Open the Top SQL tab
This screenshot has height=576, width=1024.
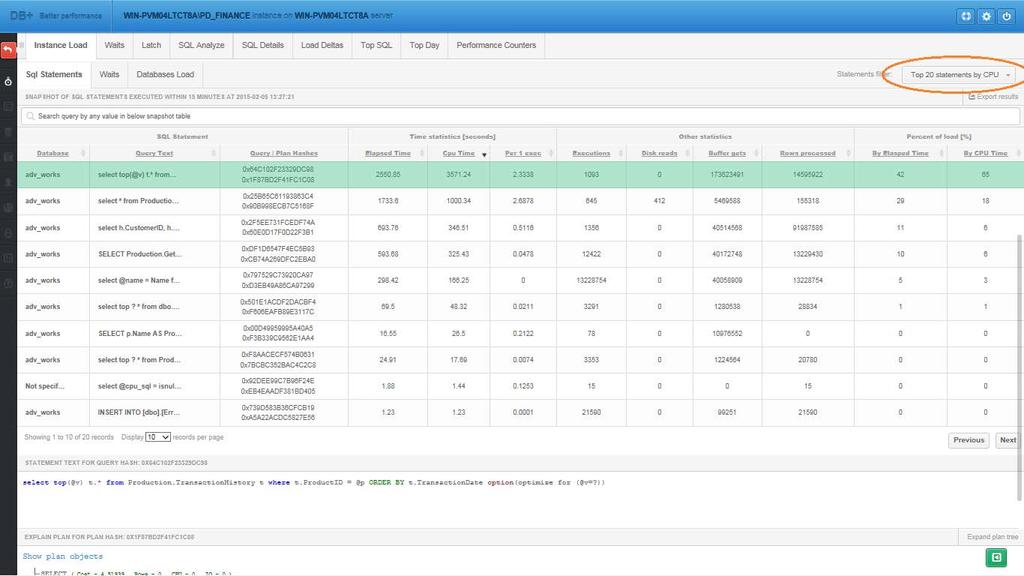376,45
